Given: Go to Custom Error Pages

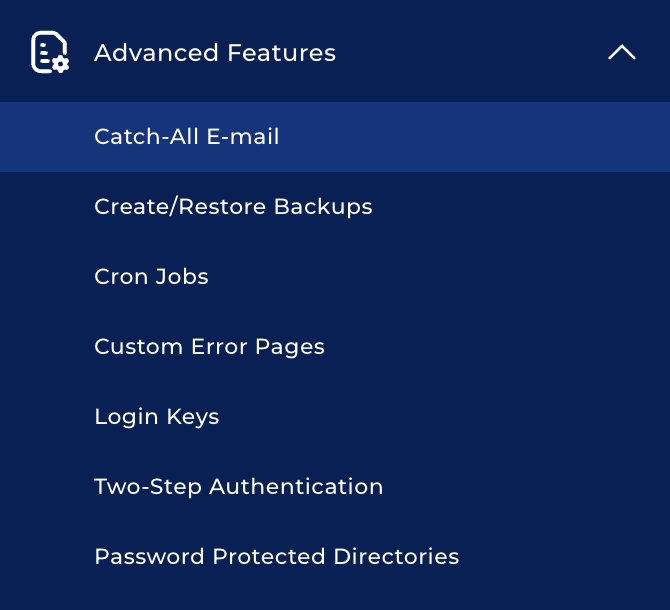Looking at the screenshot, I should (x=209, y=346).
